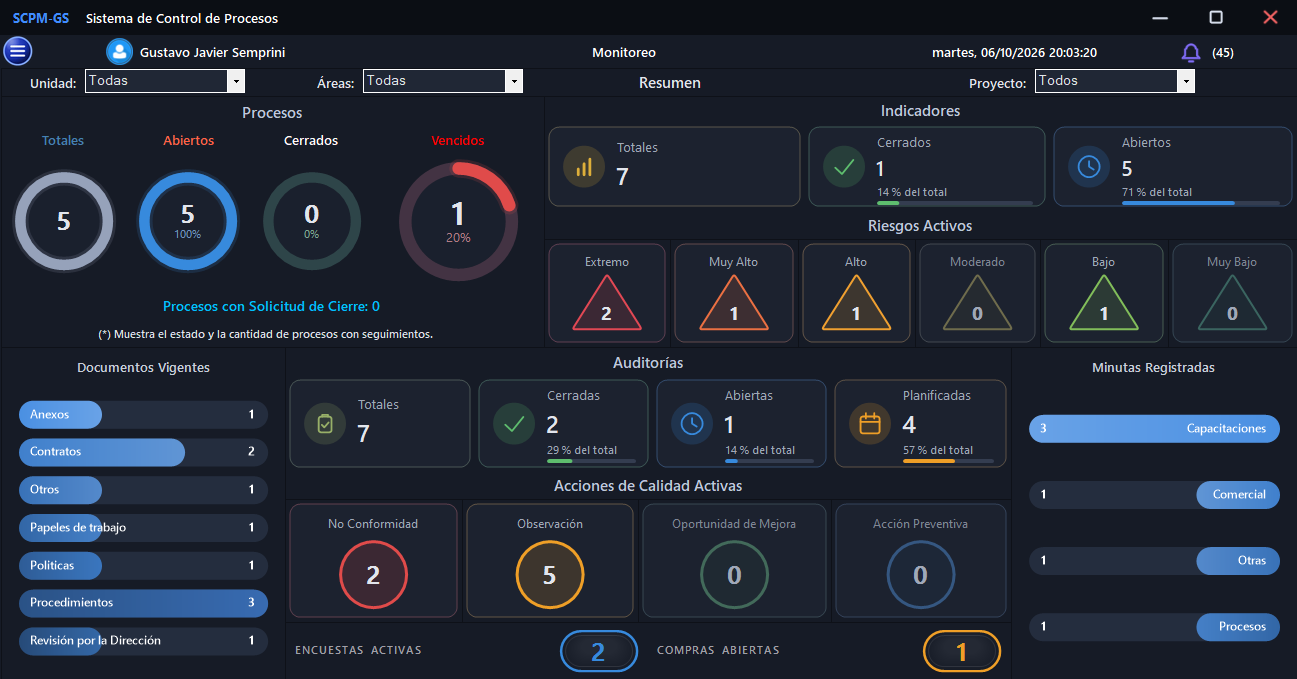Click the Procesos Abiertos ring gauge
Image resolution: width=1297 pixels, height=679 pixels.
tap(188, 221)
